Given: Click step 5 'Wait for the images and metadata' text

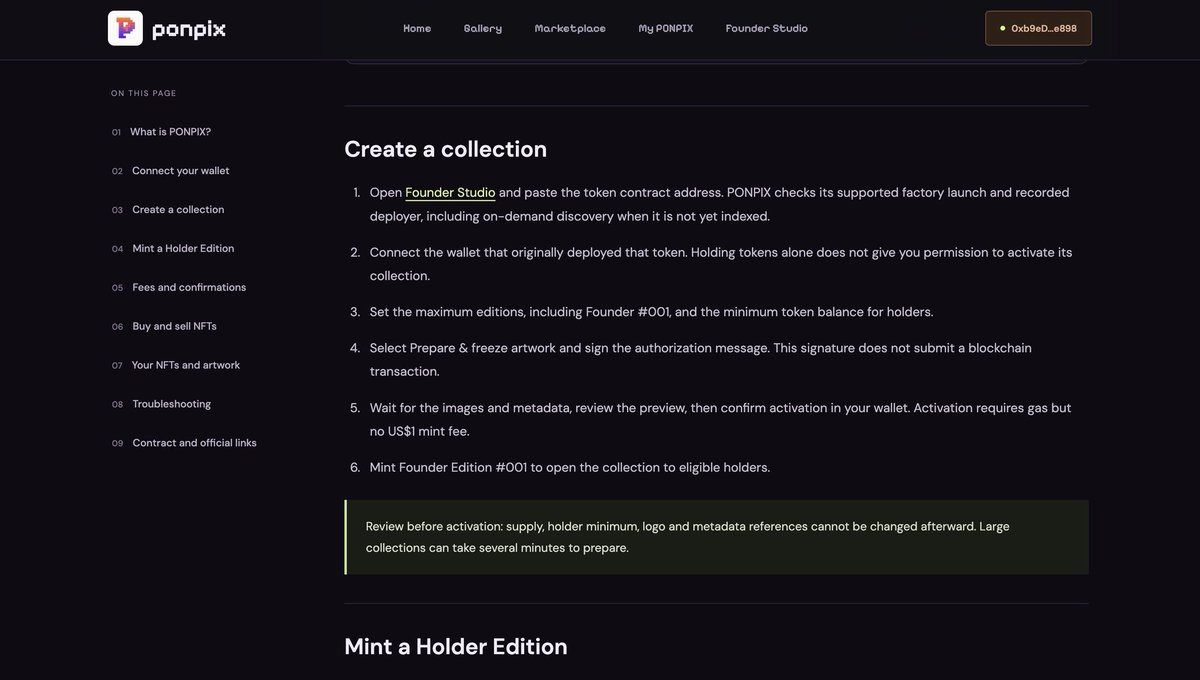Looking at the screenshot, I should [x=720, y=420].
